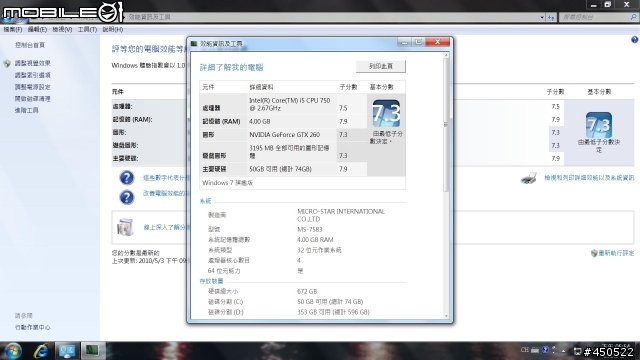Click the 672 GB disk size value

[x=307, y=291]
